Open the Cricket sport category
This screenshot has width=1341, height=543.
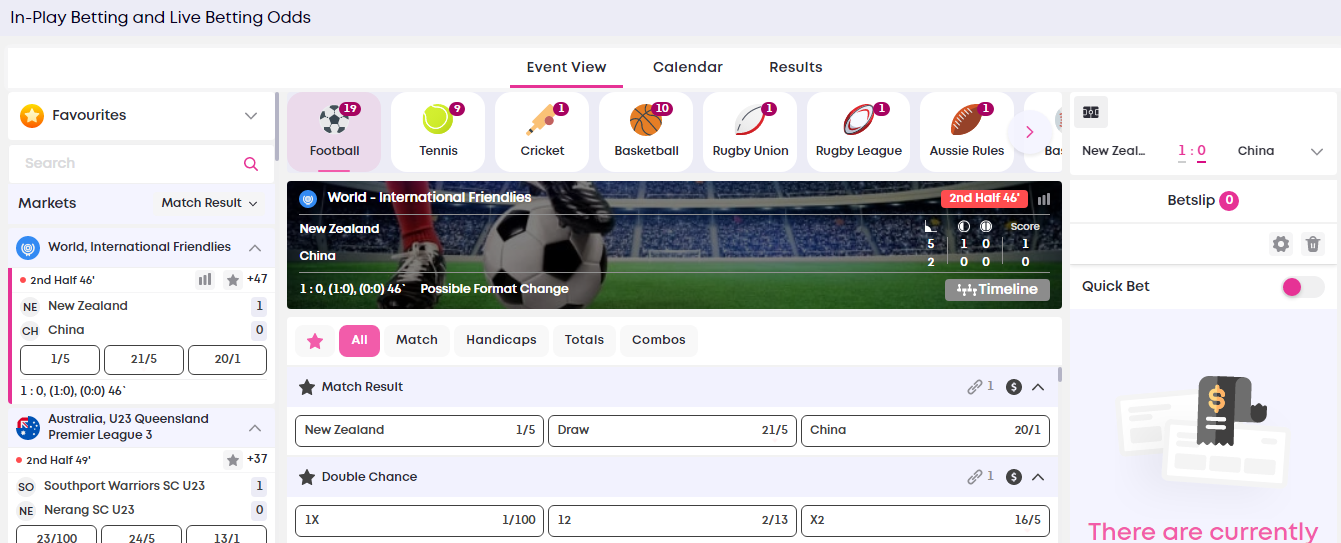point(542,131)
